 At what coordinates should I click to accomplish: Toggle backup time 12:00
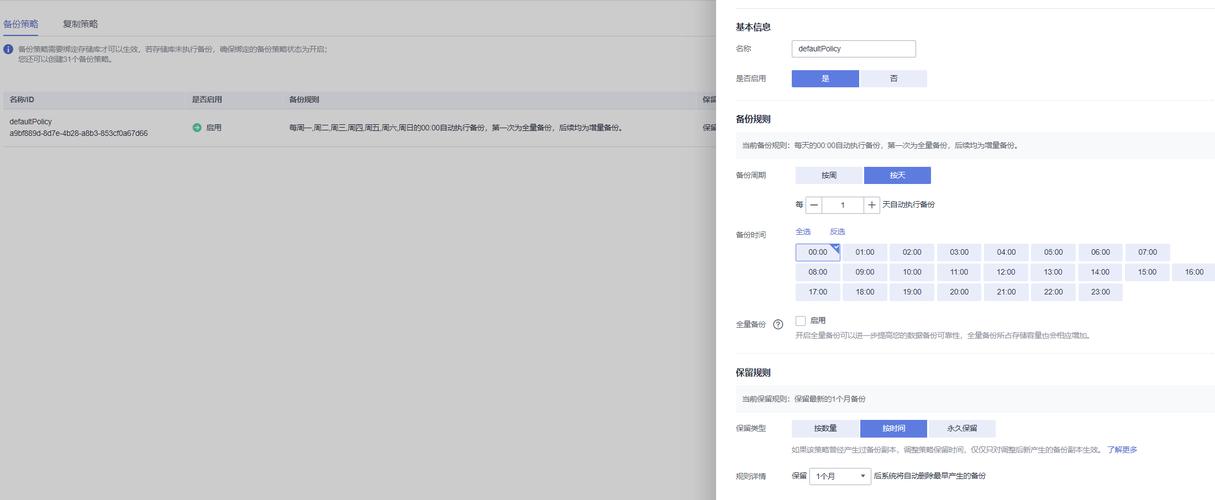coord(1006,272)
